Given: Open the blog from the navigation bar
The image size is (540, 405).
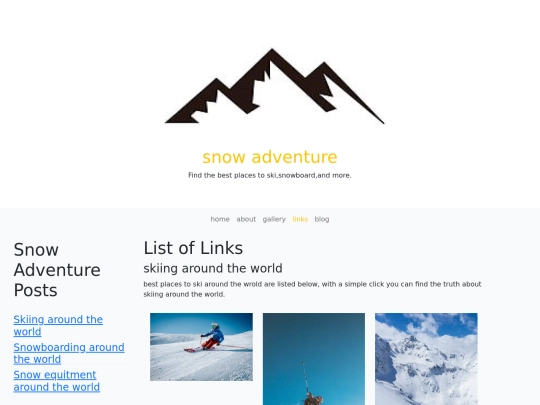Looking at the screenshot, I should point(322,219).
